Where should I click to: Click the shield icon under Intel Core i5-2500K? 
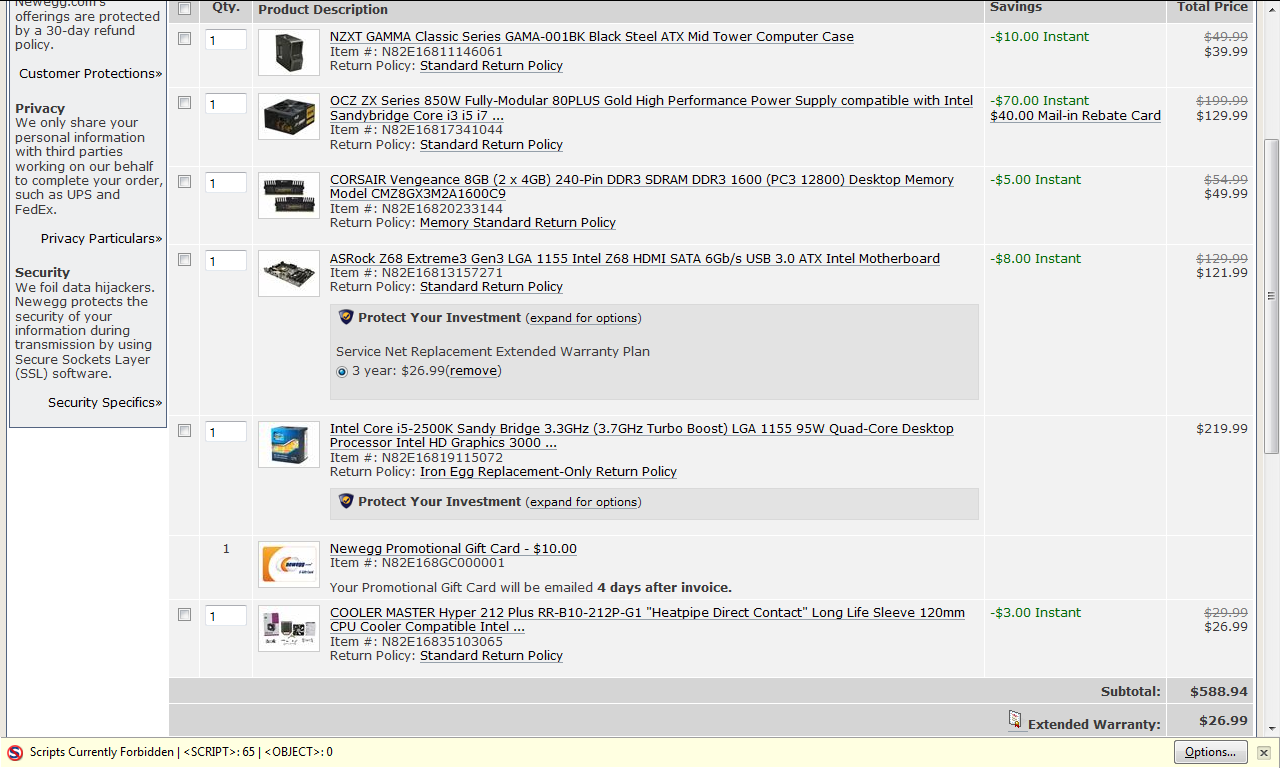[x=346, y=501]
